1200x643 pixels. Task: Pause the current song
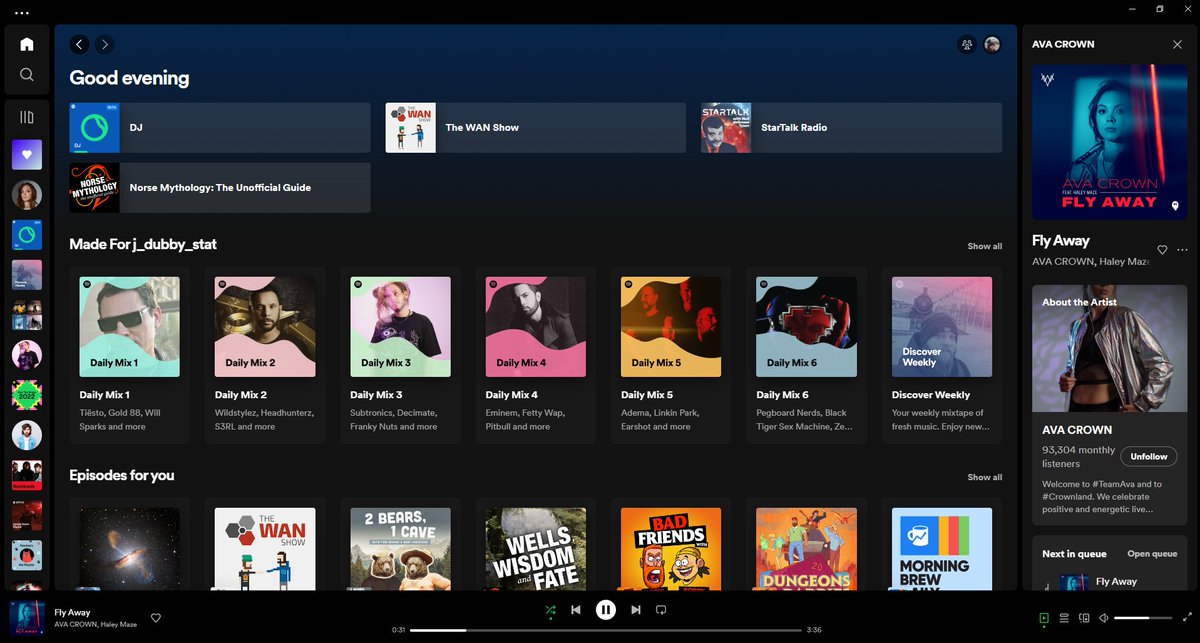606,609
